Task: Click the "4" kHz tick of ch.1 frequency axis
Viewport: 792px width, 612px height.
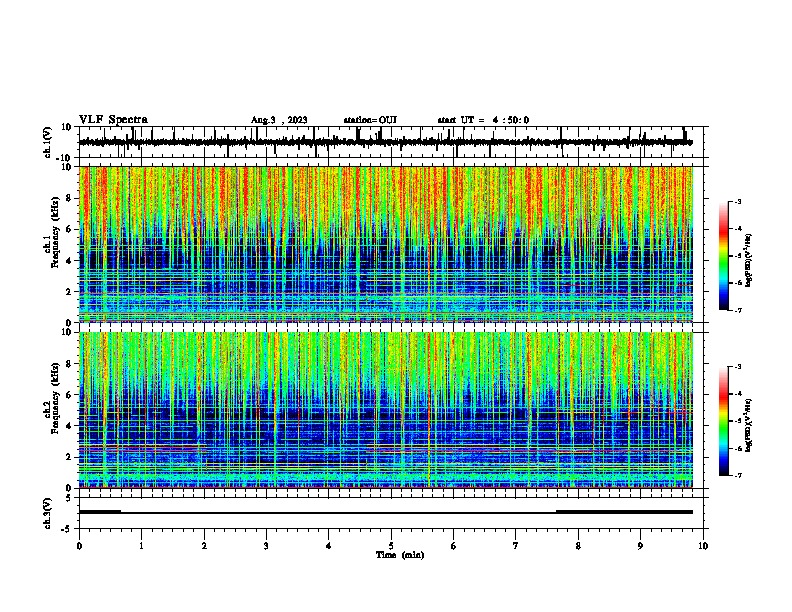Action: tap(69, 261)
